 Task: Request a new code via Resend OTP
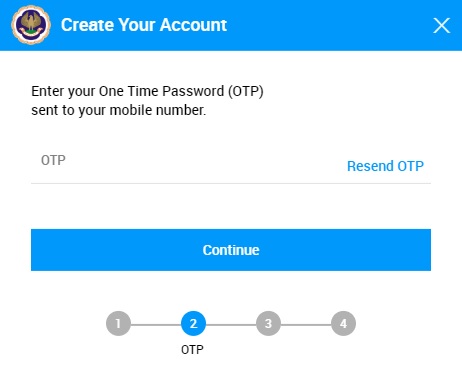tap(385, 166)
